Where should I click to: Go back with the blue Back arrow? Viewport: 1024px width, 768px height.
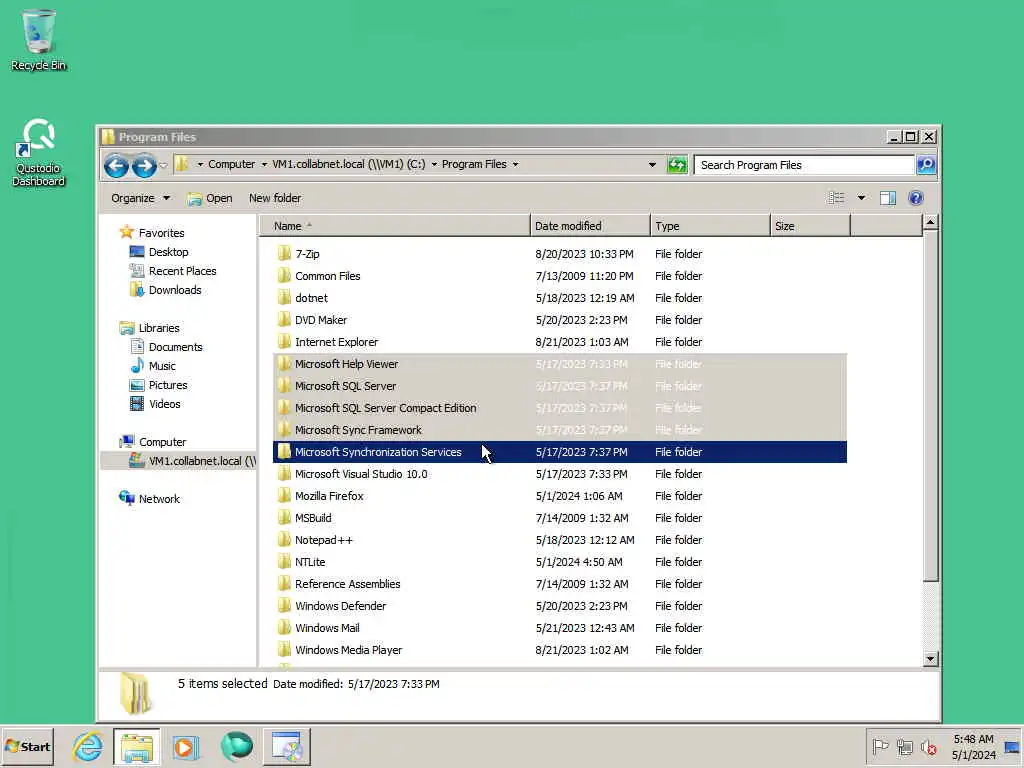click(116, 166)
